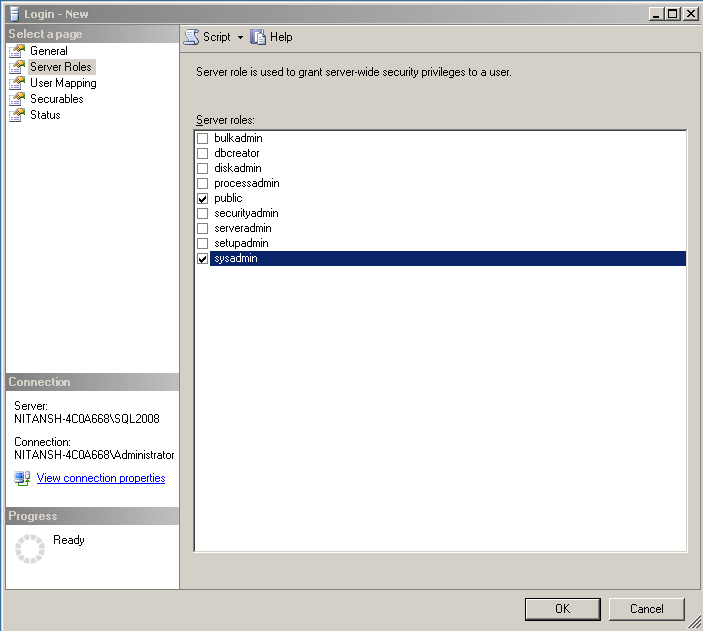Show the Status page
Screen dimensions: 703x631
pos(45,115)
